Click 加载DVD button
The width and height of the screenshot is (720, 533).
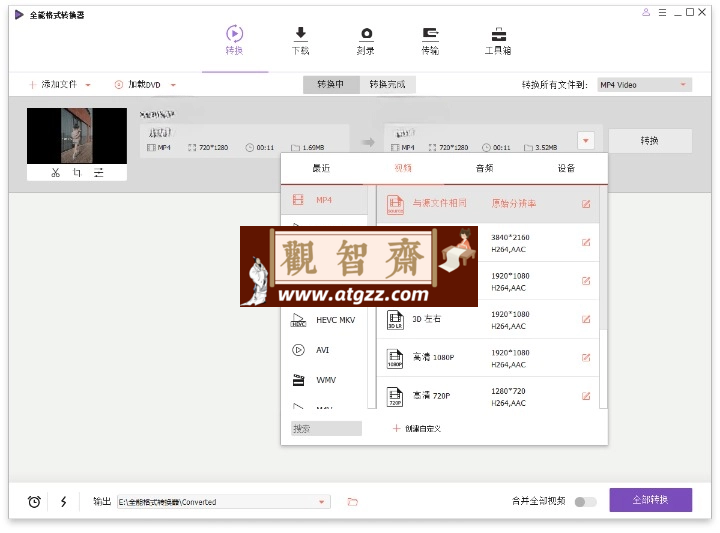(138, 84)
